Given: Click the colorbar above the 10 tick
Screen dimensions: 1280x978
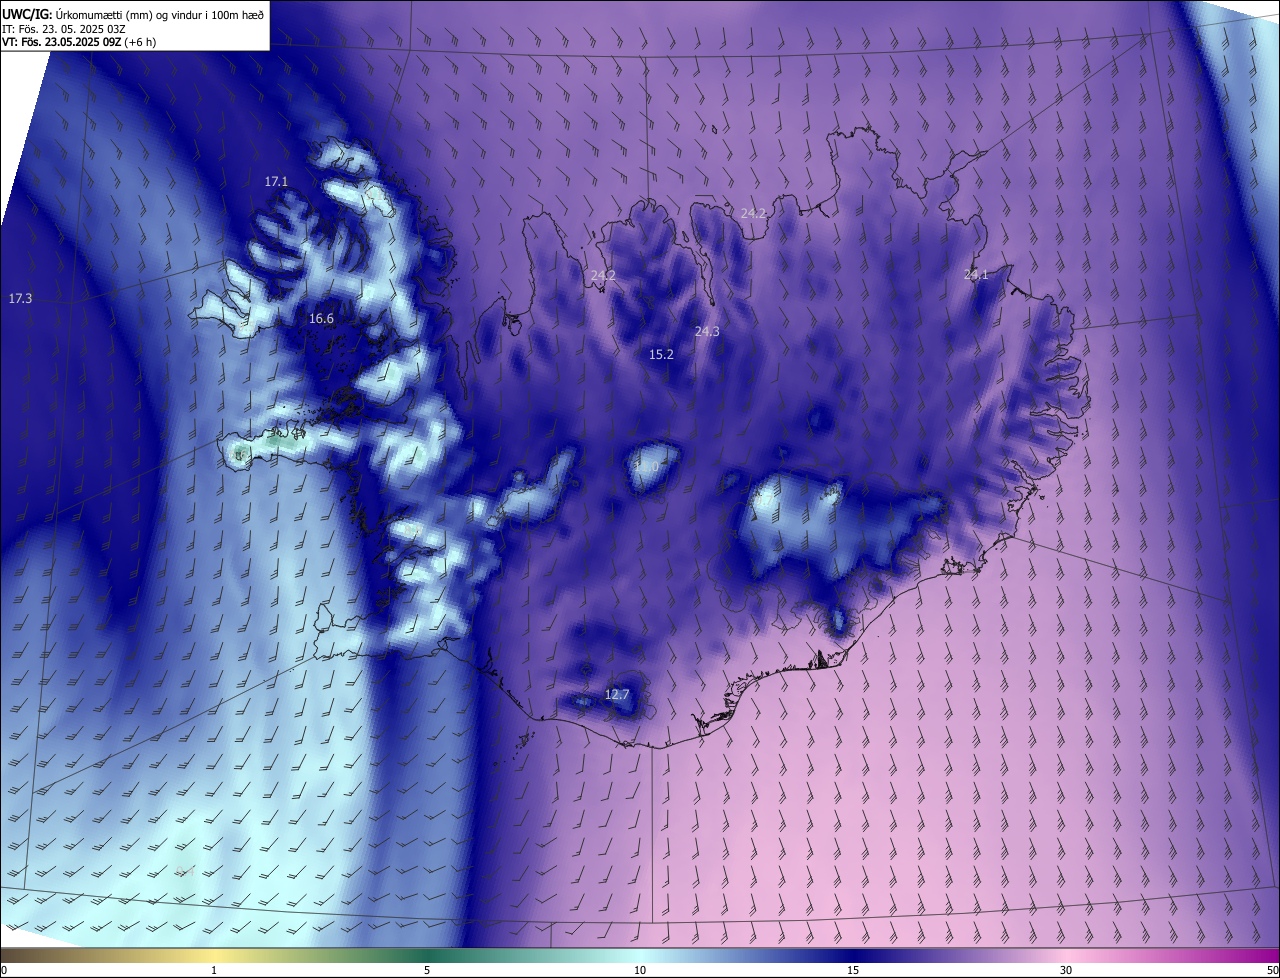Looking at the screenshot, I should (x=640, y=955).
